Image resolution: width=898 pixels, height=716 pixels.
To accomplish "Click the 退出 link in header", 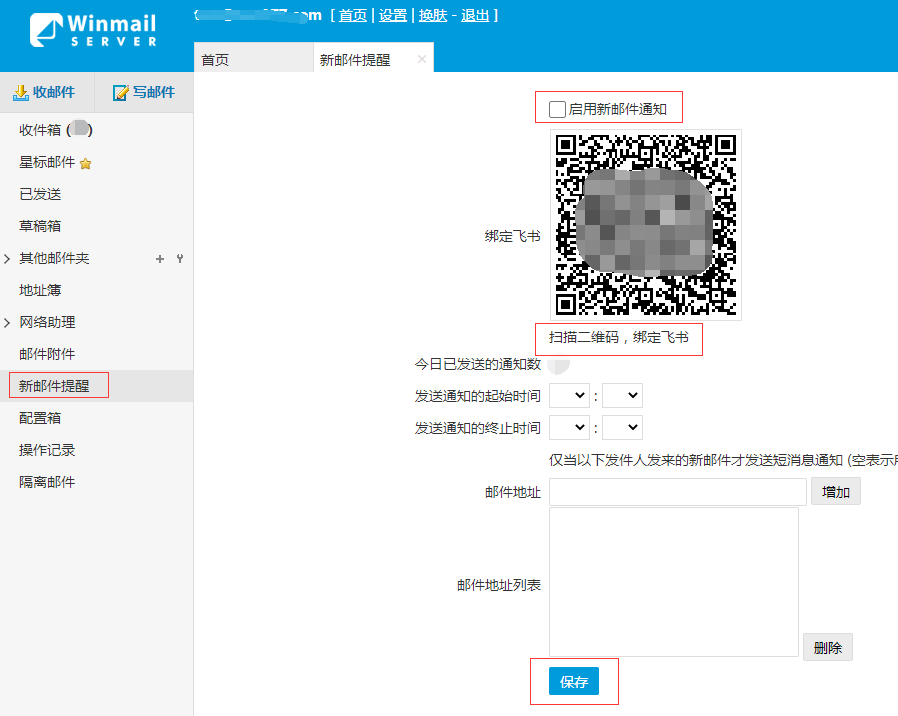I will pos(475,15).
